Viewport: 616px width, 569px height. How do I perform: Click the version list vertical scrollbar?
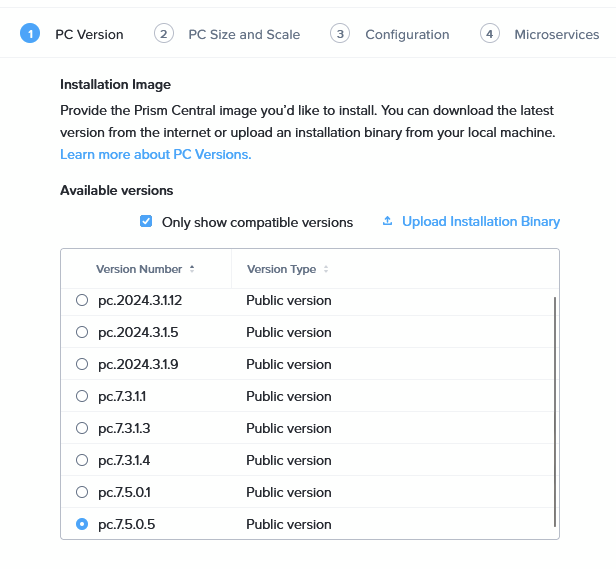554,410
